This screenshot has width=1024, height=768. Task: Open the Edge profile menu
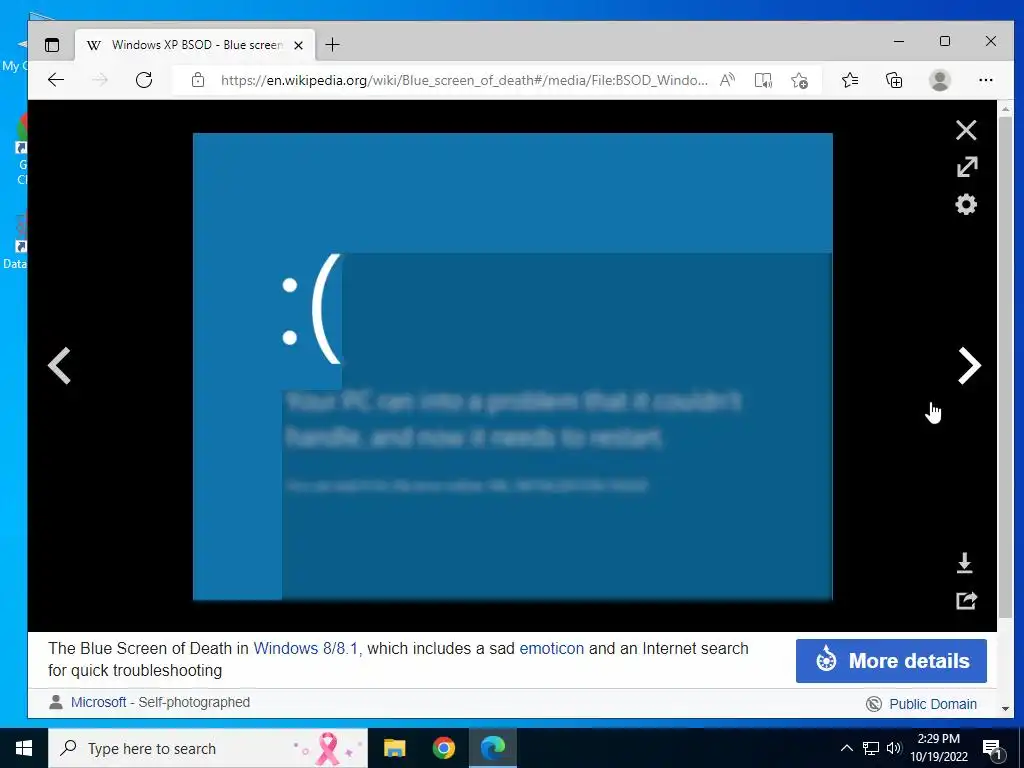939,80
